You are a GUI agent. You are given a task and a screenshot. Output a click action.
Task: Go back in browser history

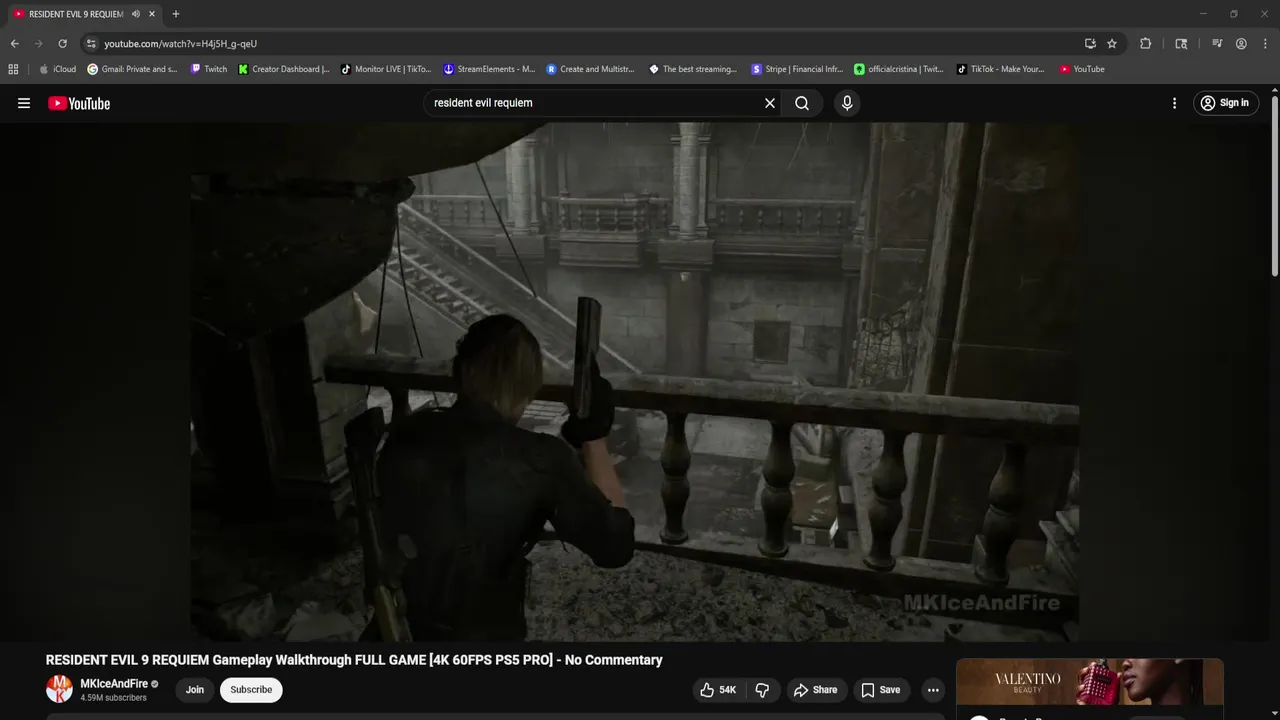[x=14, y=44]
